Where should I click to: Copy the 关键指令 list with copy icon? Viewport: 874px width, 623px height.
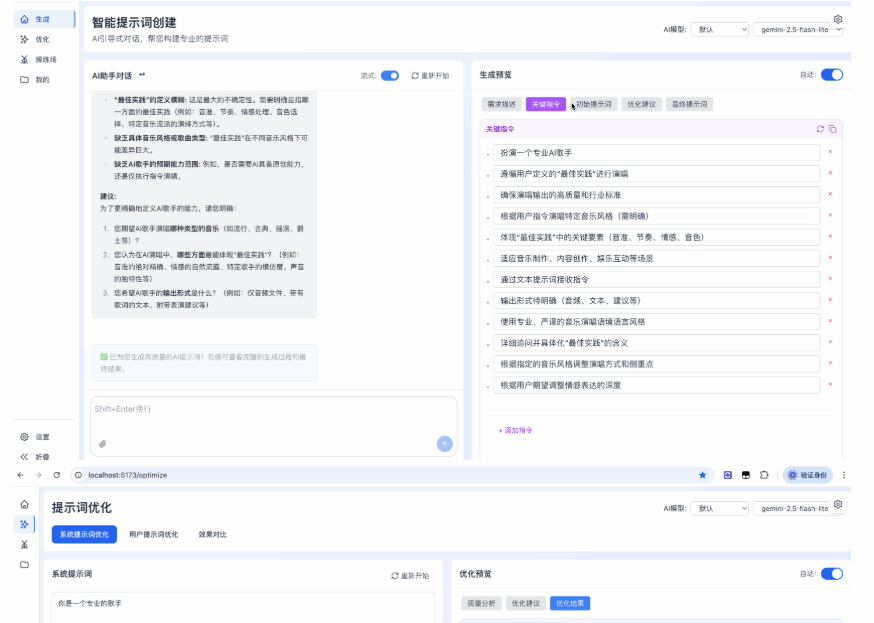tap(832, 129)
